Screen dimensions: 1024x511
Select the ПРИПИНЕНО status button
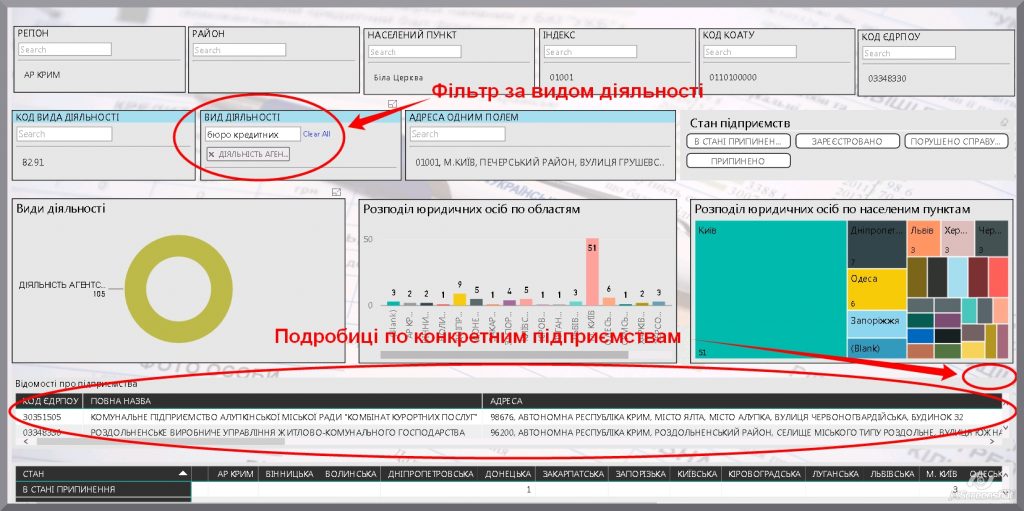click(x=740, y=160)
